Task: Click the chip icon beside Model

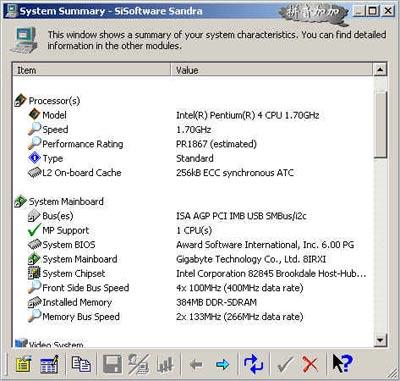Action: (x=34, y=115)
